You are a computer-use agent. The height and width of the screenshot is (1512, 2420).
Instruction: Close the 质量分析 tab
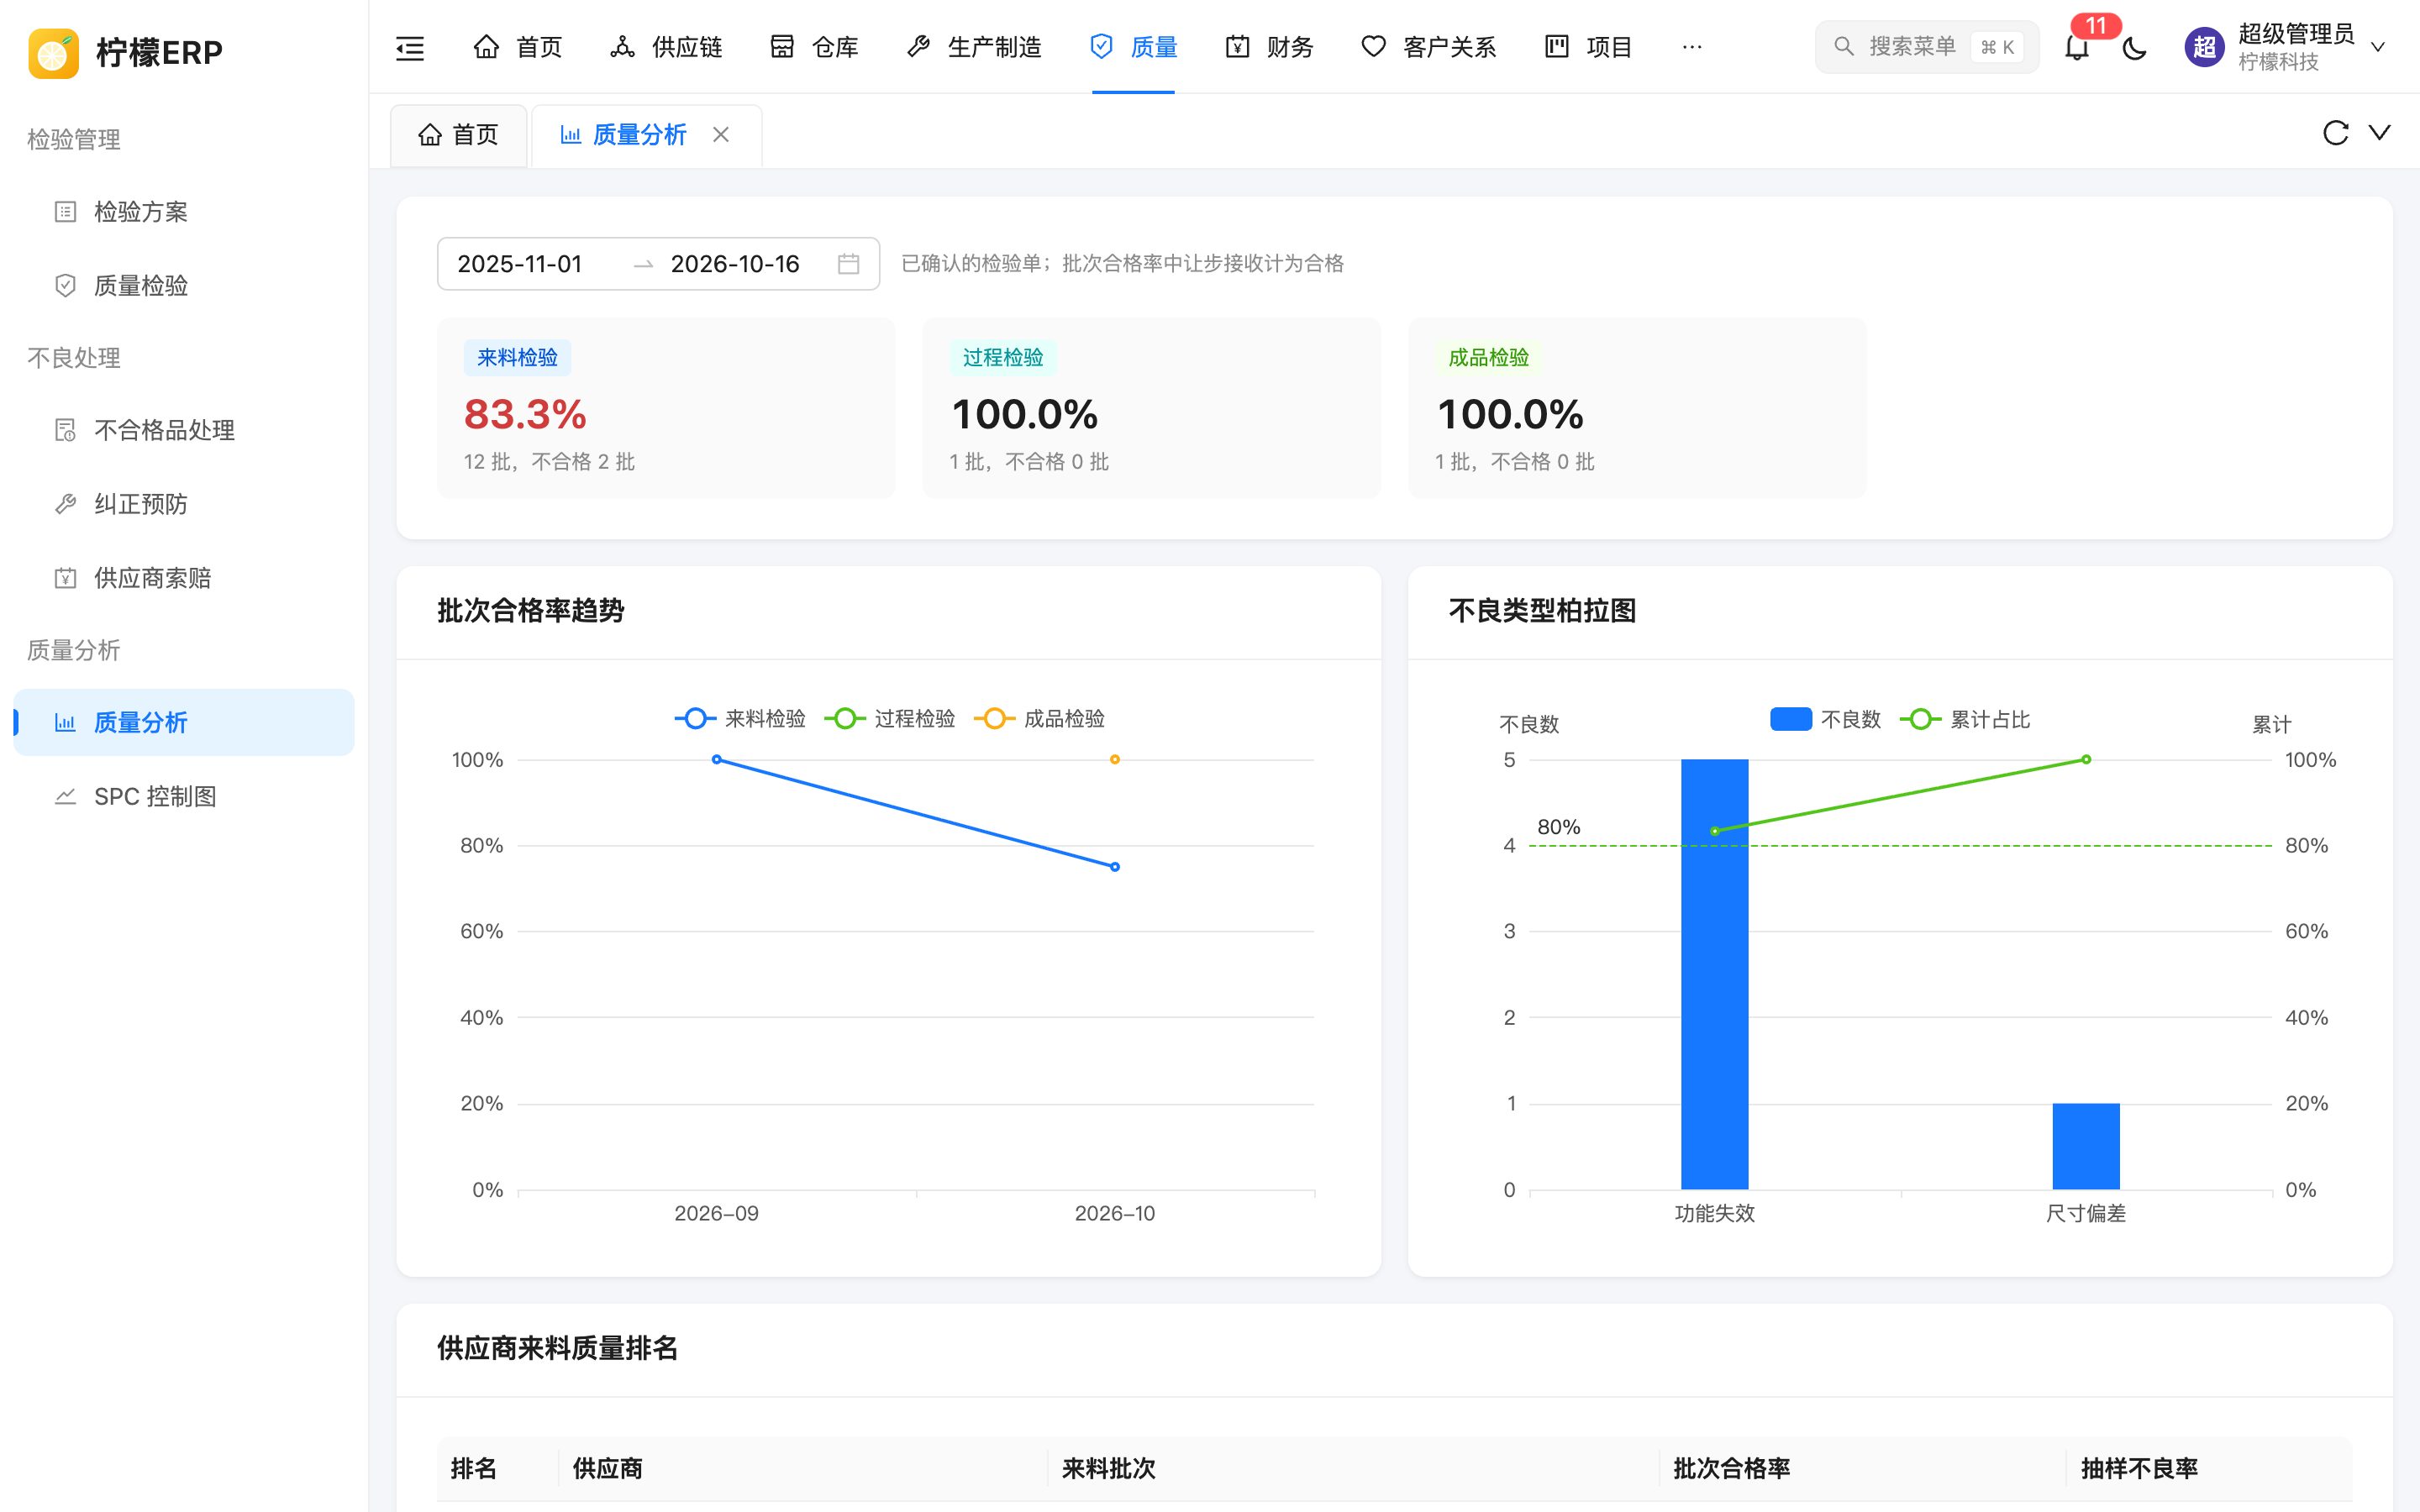(x=721, y=134)
